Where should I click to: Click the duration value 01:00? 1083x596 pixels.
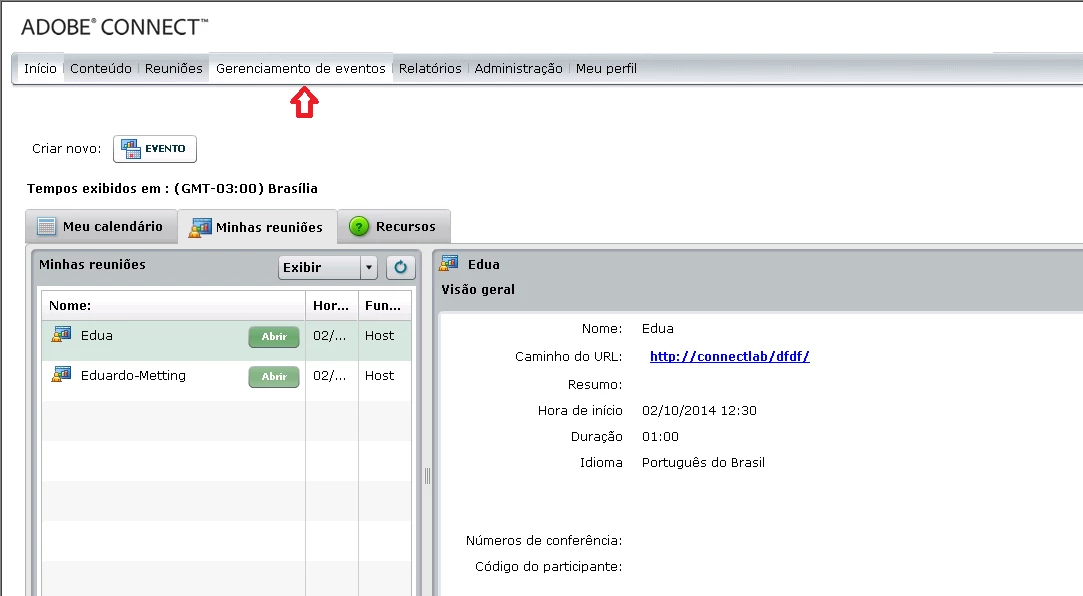tap(660, 436)
